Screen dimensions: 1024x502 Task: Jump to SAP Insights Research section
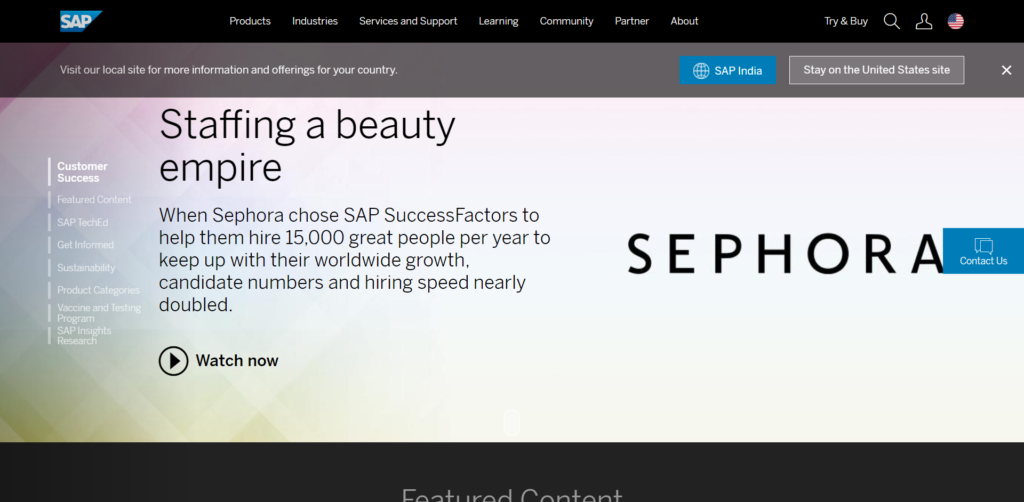coord(84,336)
